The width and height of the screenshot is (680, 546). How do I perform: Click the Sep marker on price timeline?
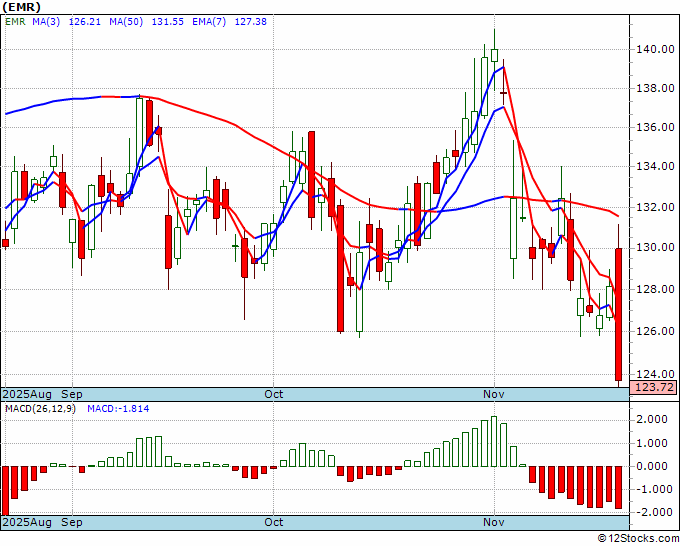click(72, 394)
